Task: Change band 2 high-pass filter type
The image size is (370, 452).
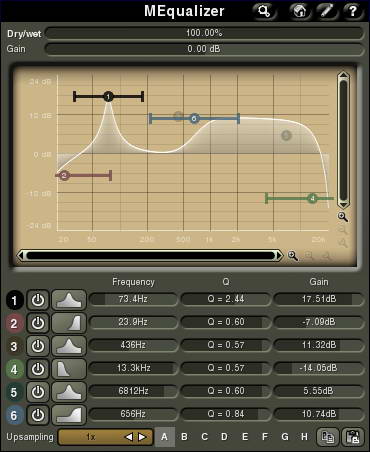Action: [x=69, y=323]
